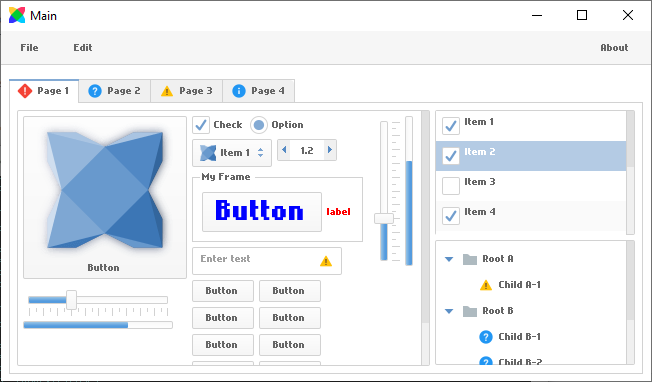The height and width of the screenshot is (382, 652).
Task: Click the Root A folder icon
Action: [470, 259]
